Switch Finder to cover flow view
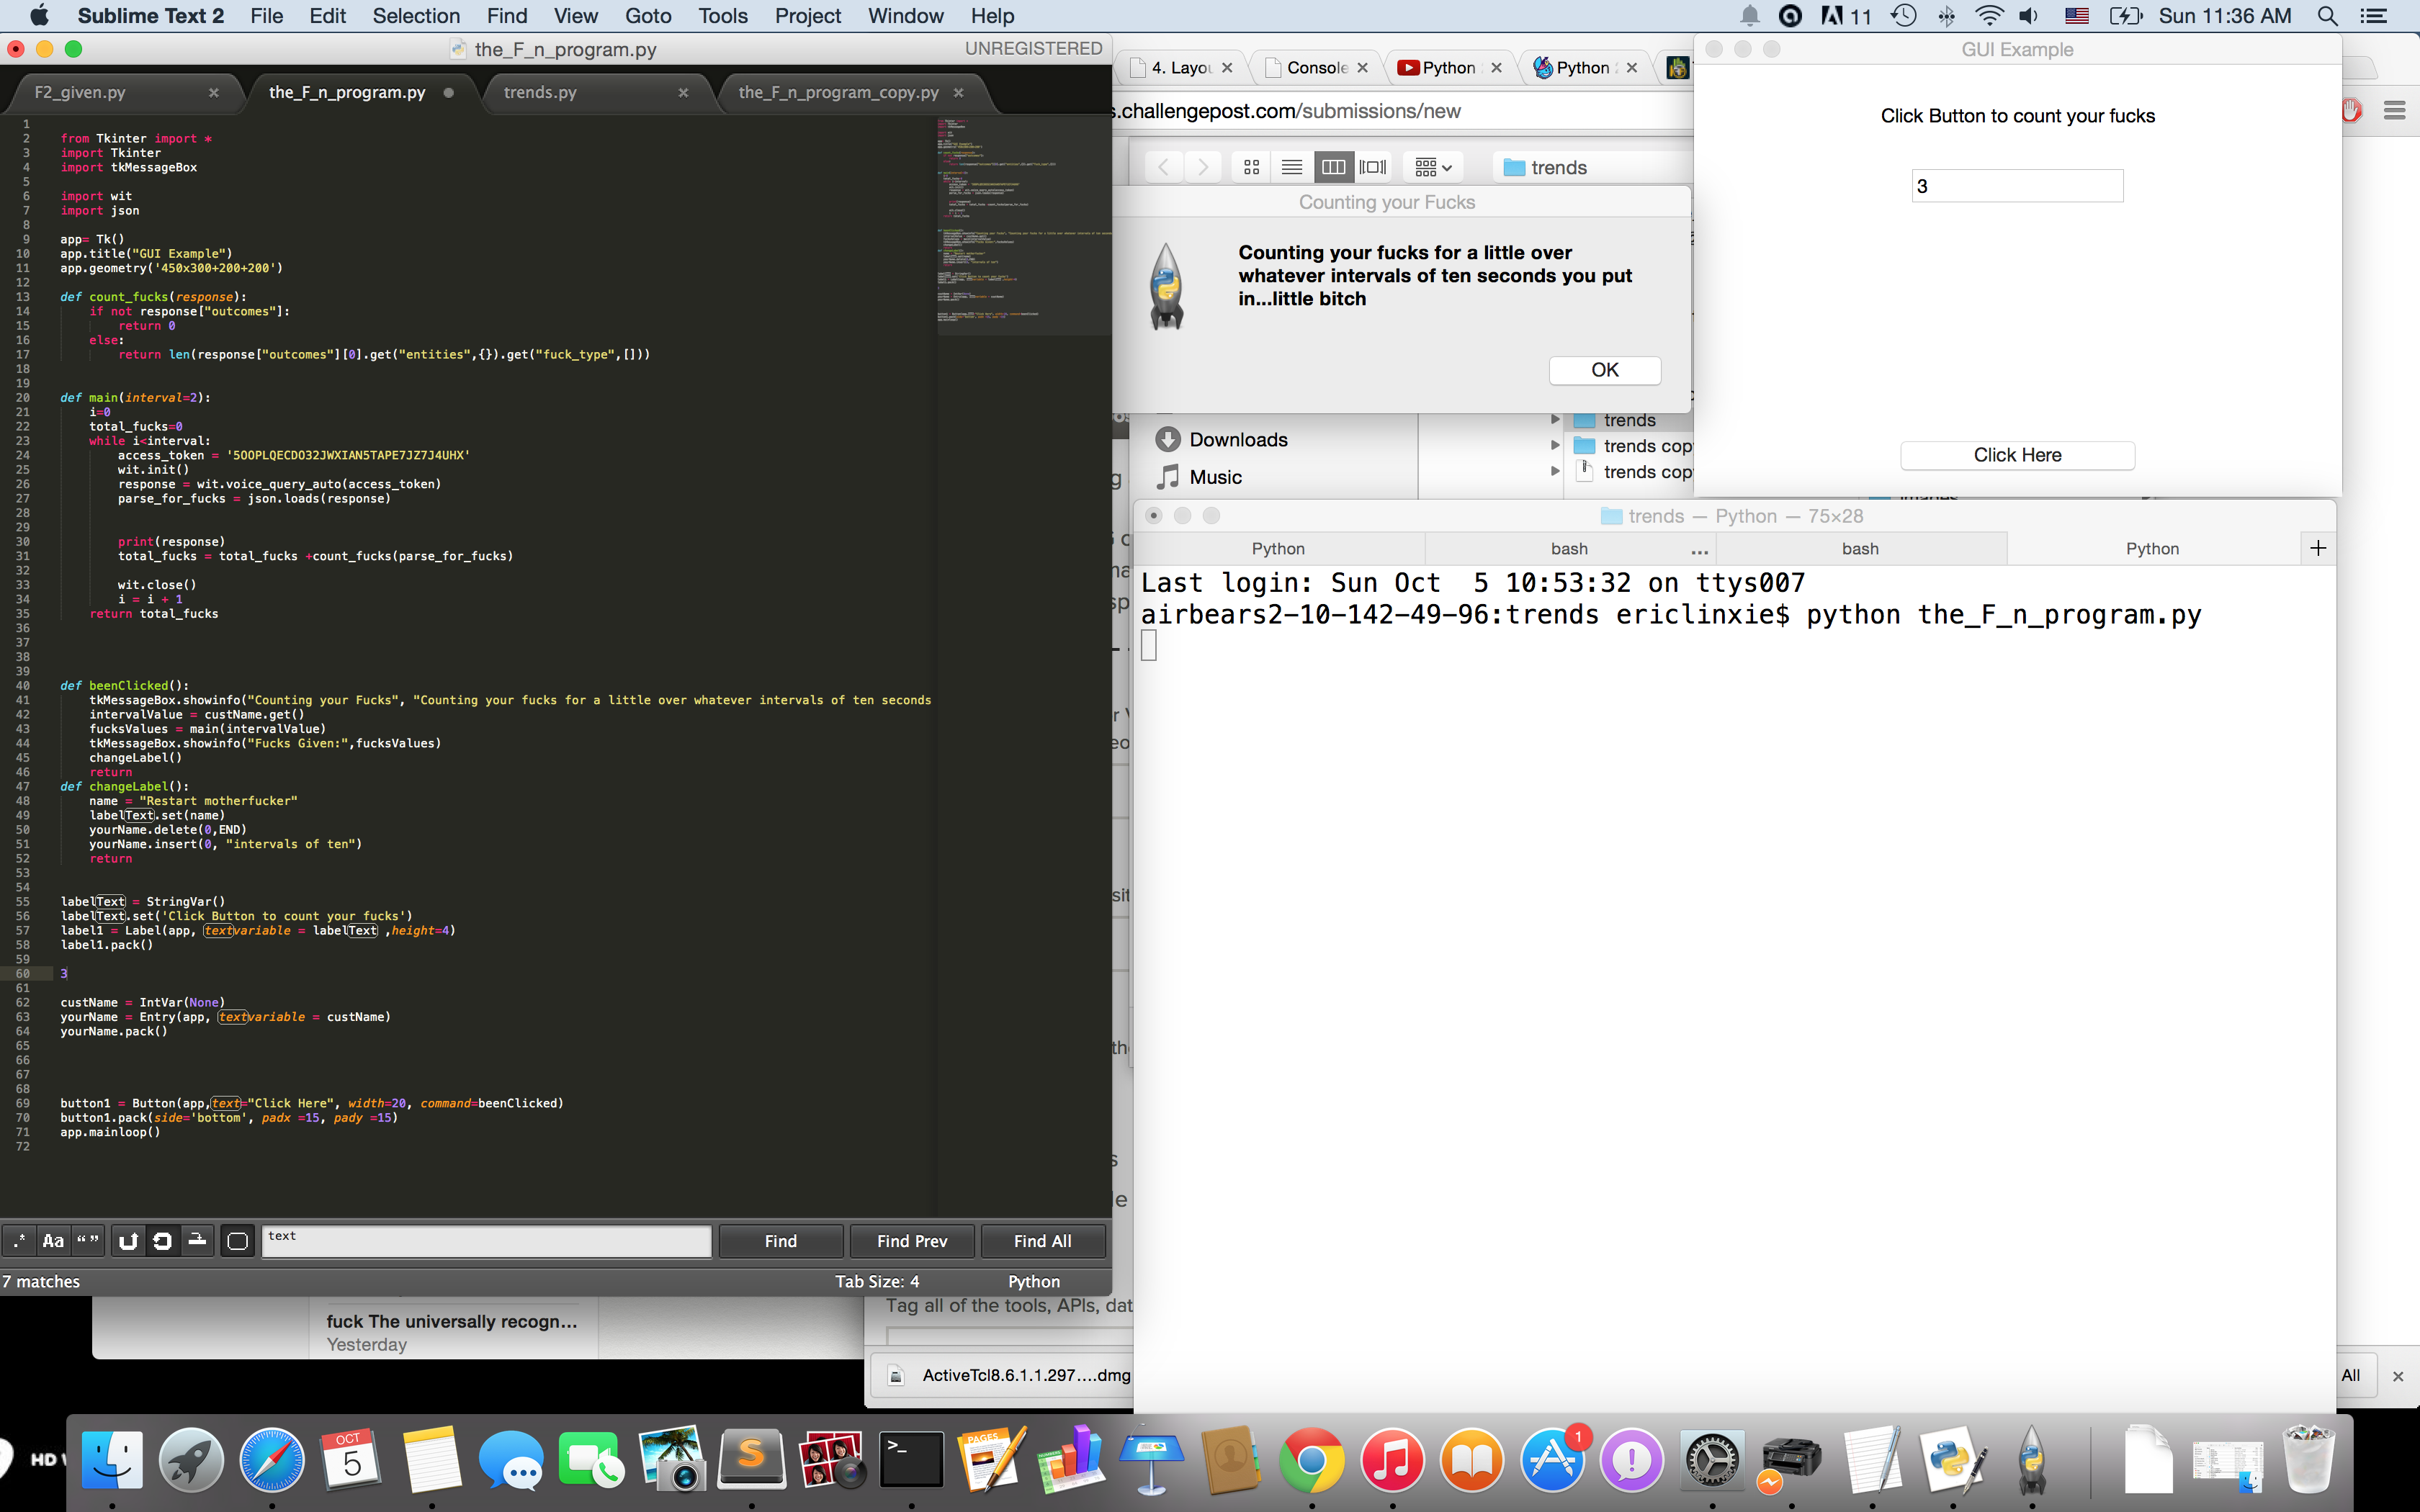Screen dimensions: 2420x1512 coord(1373,167)
